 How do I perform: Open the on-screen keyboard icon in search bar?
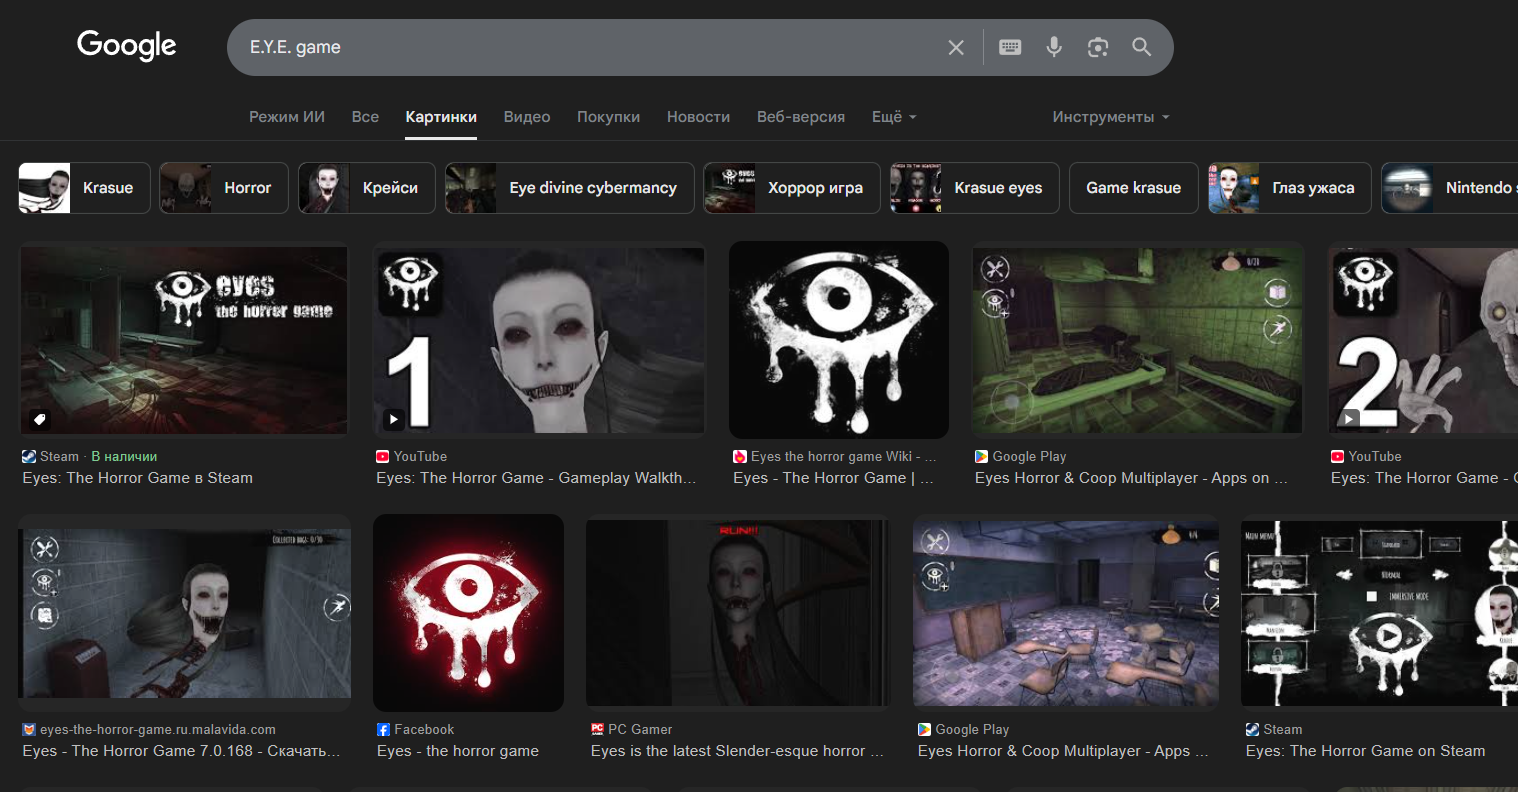click(x=1010, y=47)
